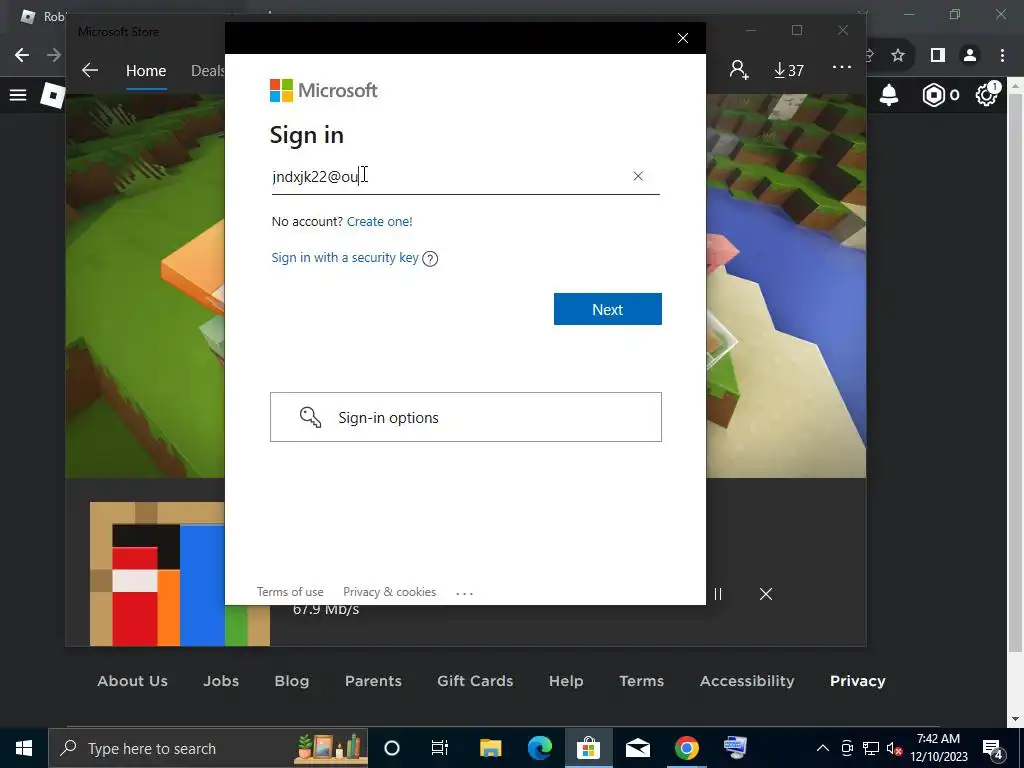Image resolution: width=1024 pixels, height=768 pixels.
Task: Open Roblox notifications bell
Action: pos(889,95)
